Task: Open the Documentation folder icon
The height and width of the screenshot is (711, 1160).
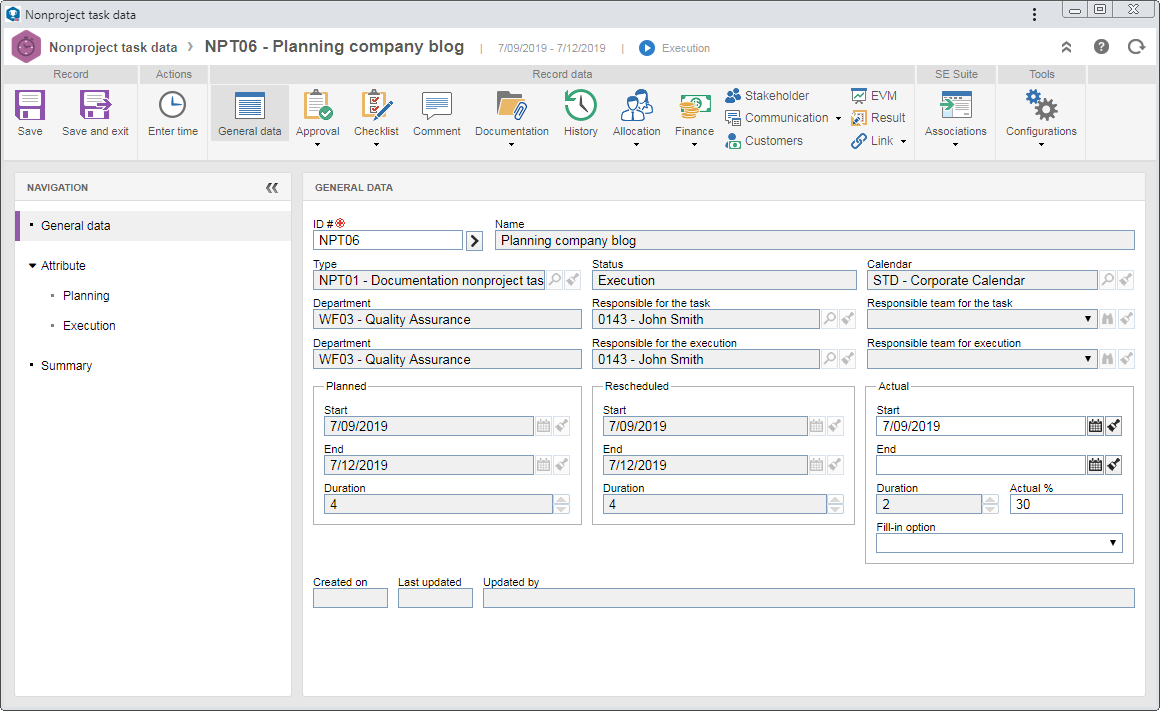Action: (x=511, y=105)
